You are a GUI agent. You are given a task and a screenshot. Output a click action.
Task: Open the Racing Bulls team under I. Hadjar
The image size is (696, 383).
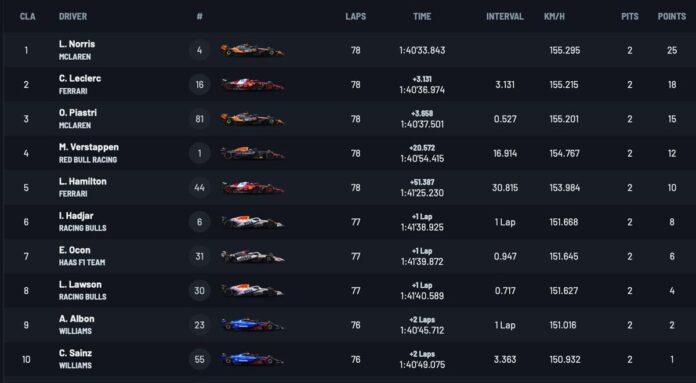click(83, 228)
